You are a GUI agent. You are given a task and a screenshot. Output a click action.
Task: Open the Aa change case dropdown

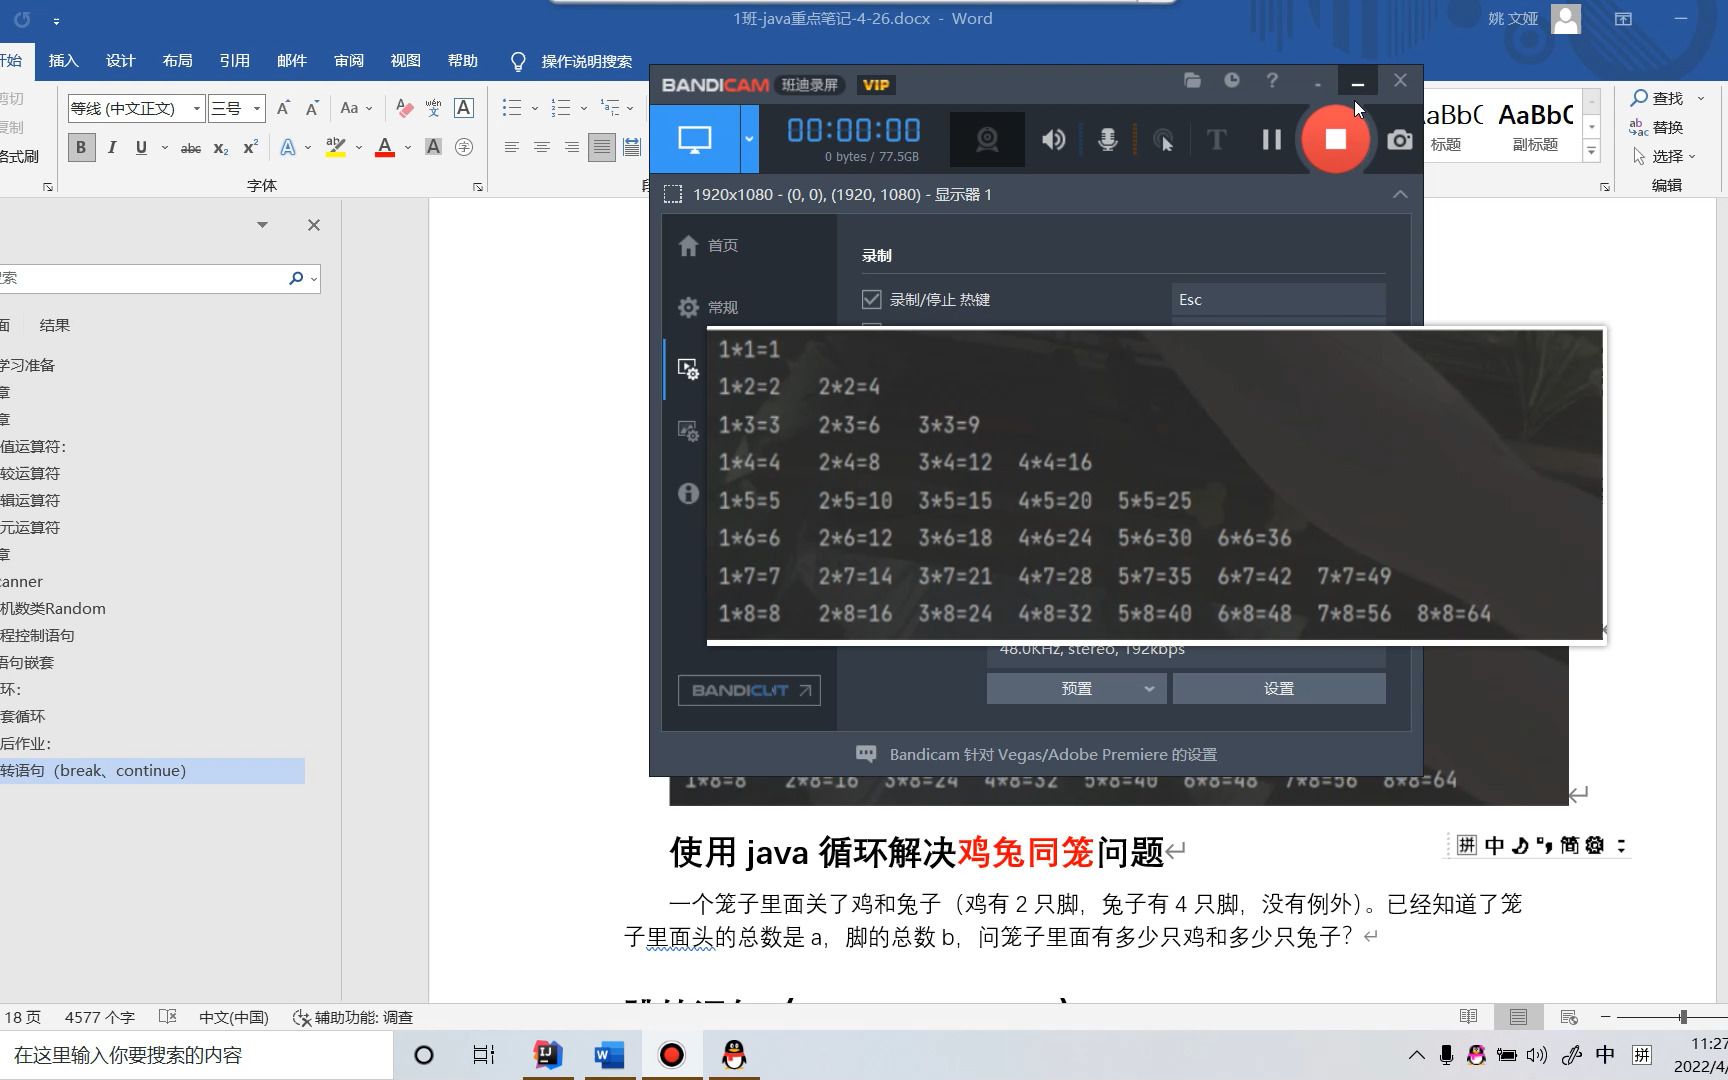click(356, 108)
